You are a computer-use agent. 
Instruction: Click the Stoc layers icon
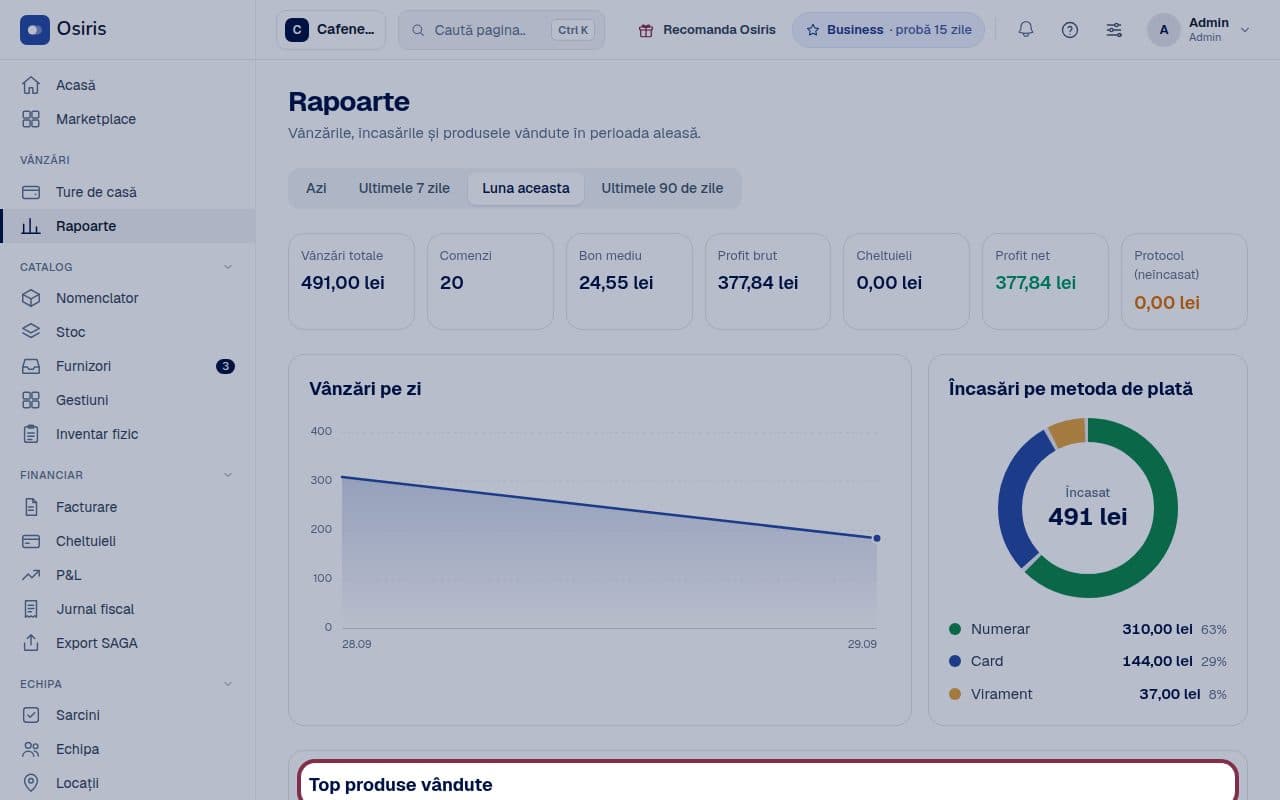(x=31, y=332)
